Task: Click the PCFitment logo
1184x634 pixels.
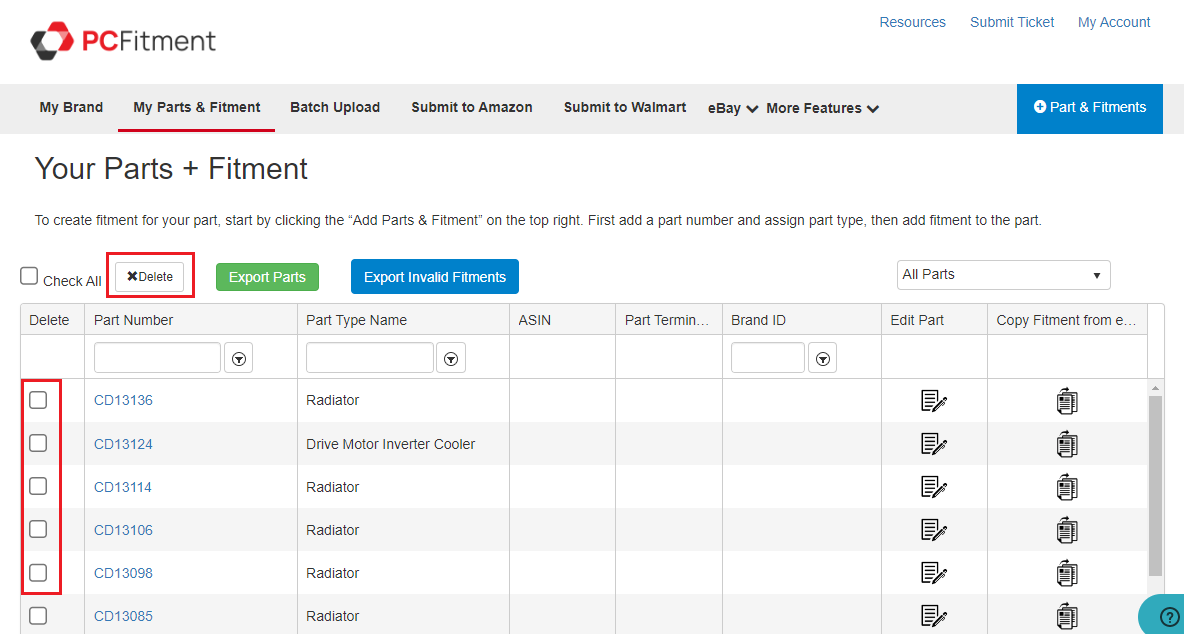Action: pyautogui.click(x=123, y=41)
